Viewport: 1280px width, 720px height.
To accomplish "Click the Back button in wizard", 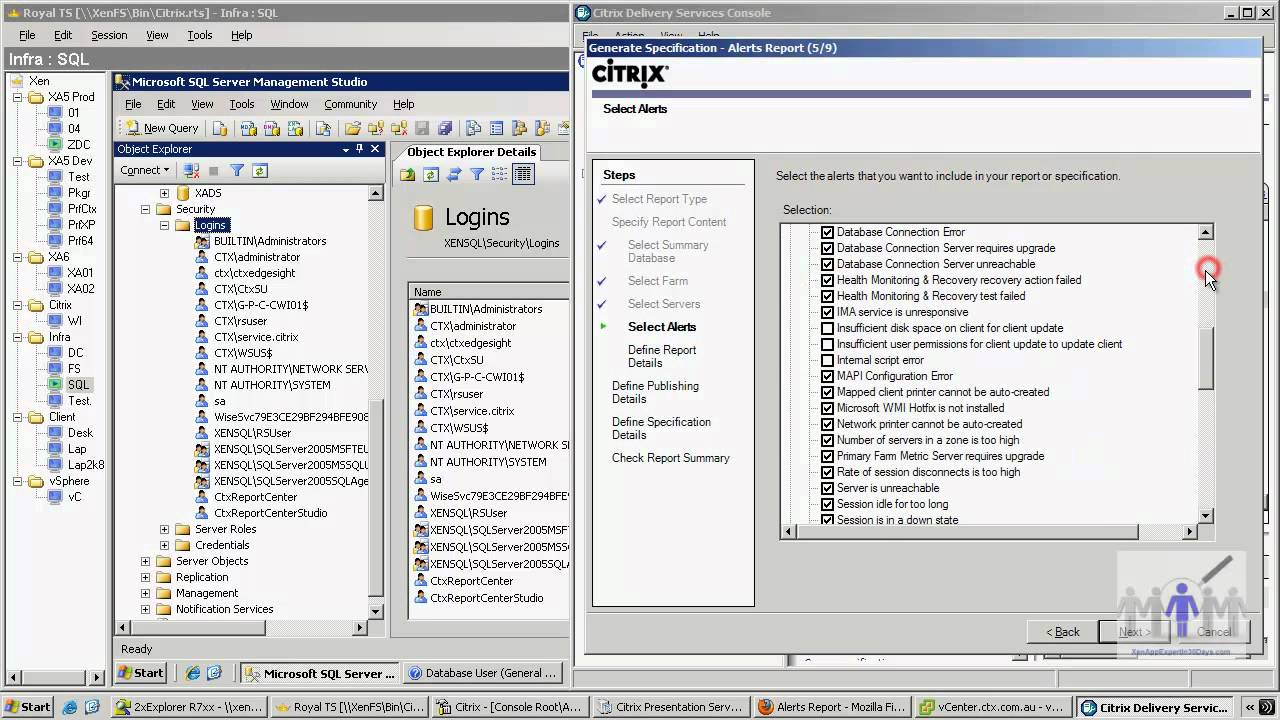I will pyautogui.click(x=1063, y=631).
